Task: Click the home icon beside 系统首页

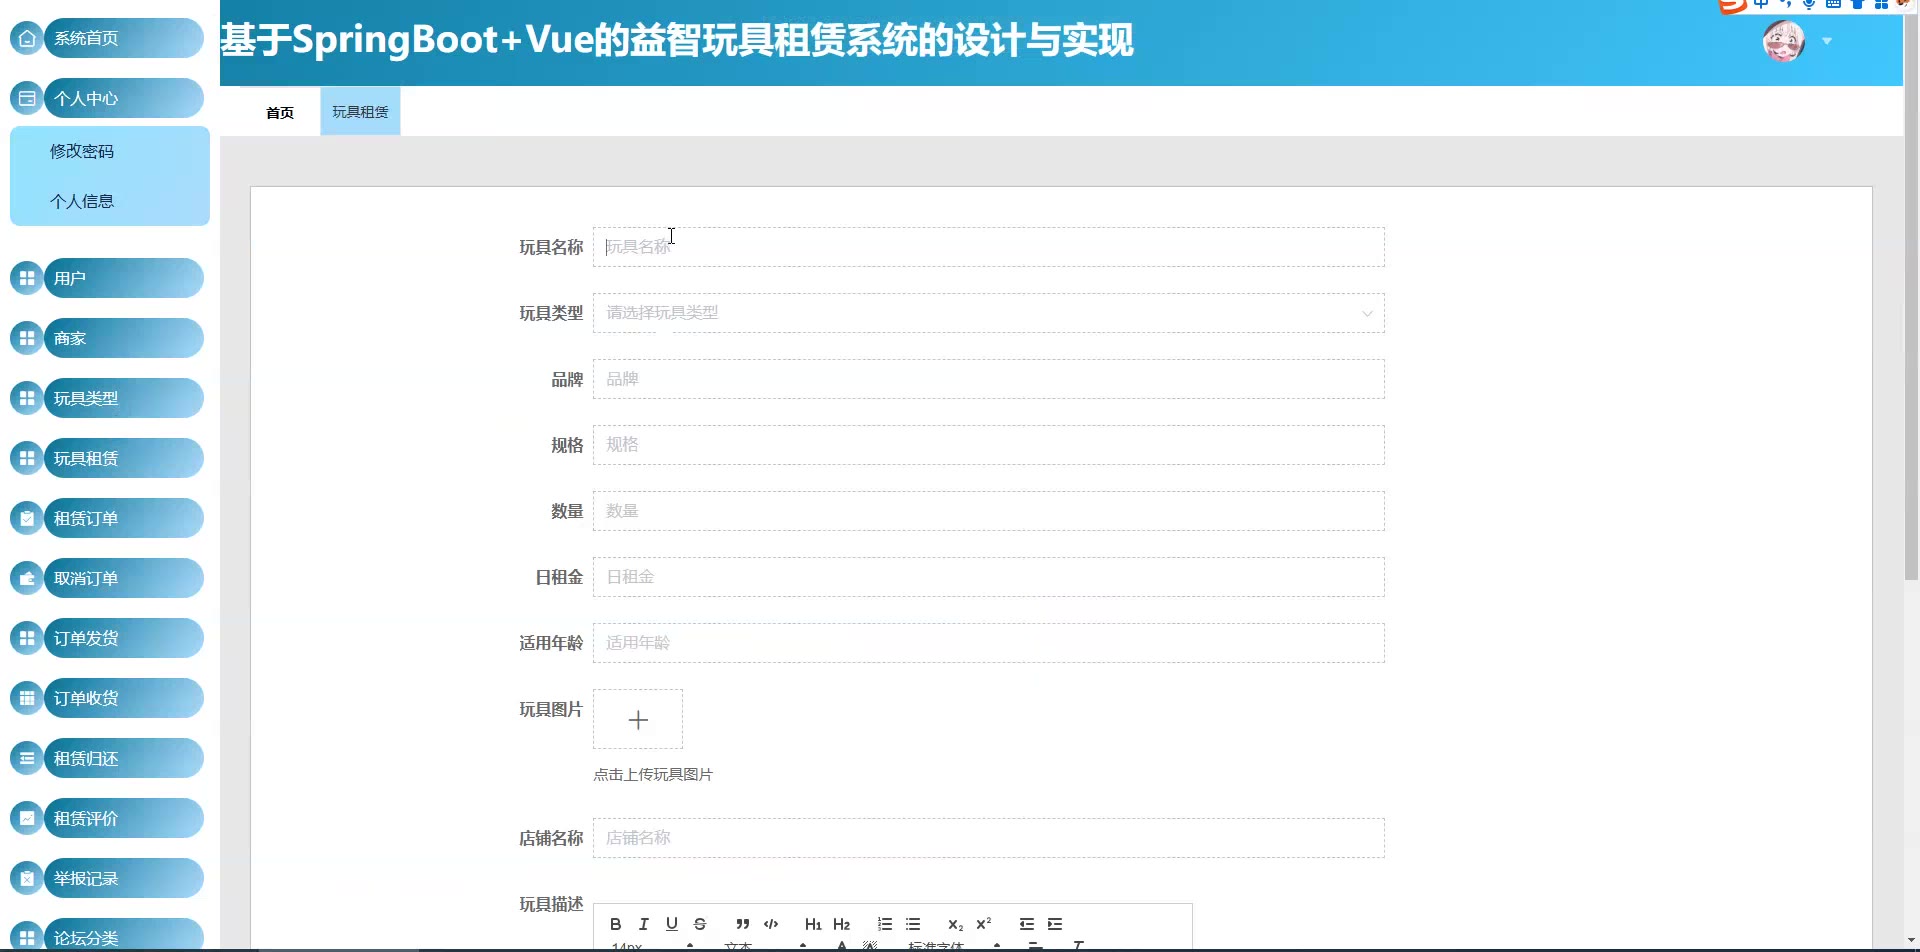Action: pos(27,38)
